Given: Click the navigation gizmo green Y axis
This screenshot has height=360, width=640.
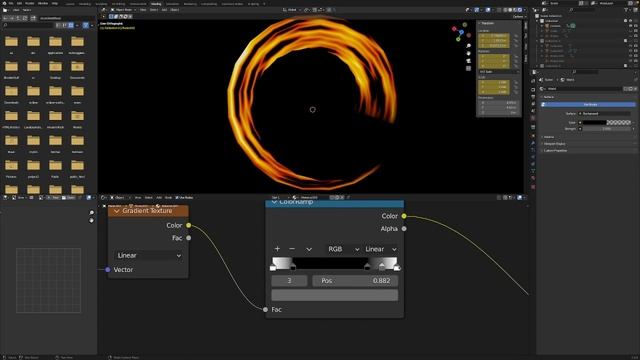Looking at the screenshot, I should click(458, 39).
